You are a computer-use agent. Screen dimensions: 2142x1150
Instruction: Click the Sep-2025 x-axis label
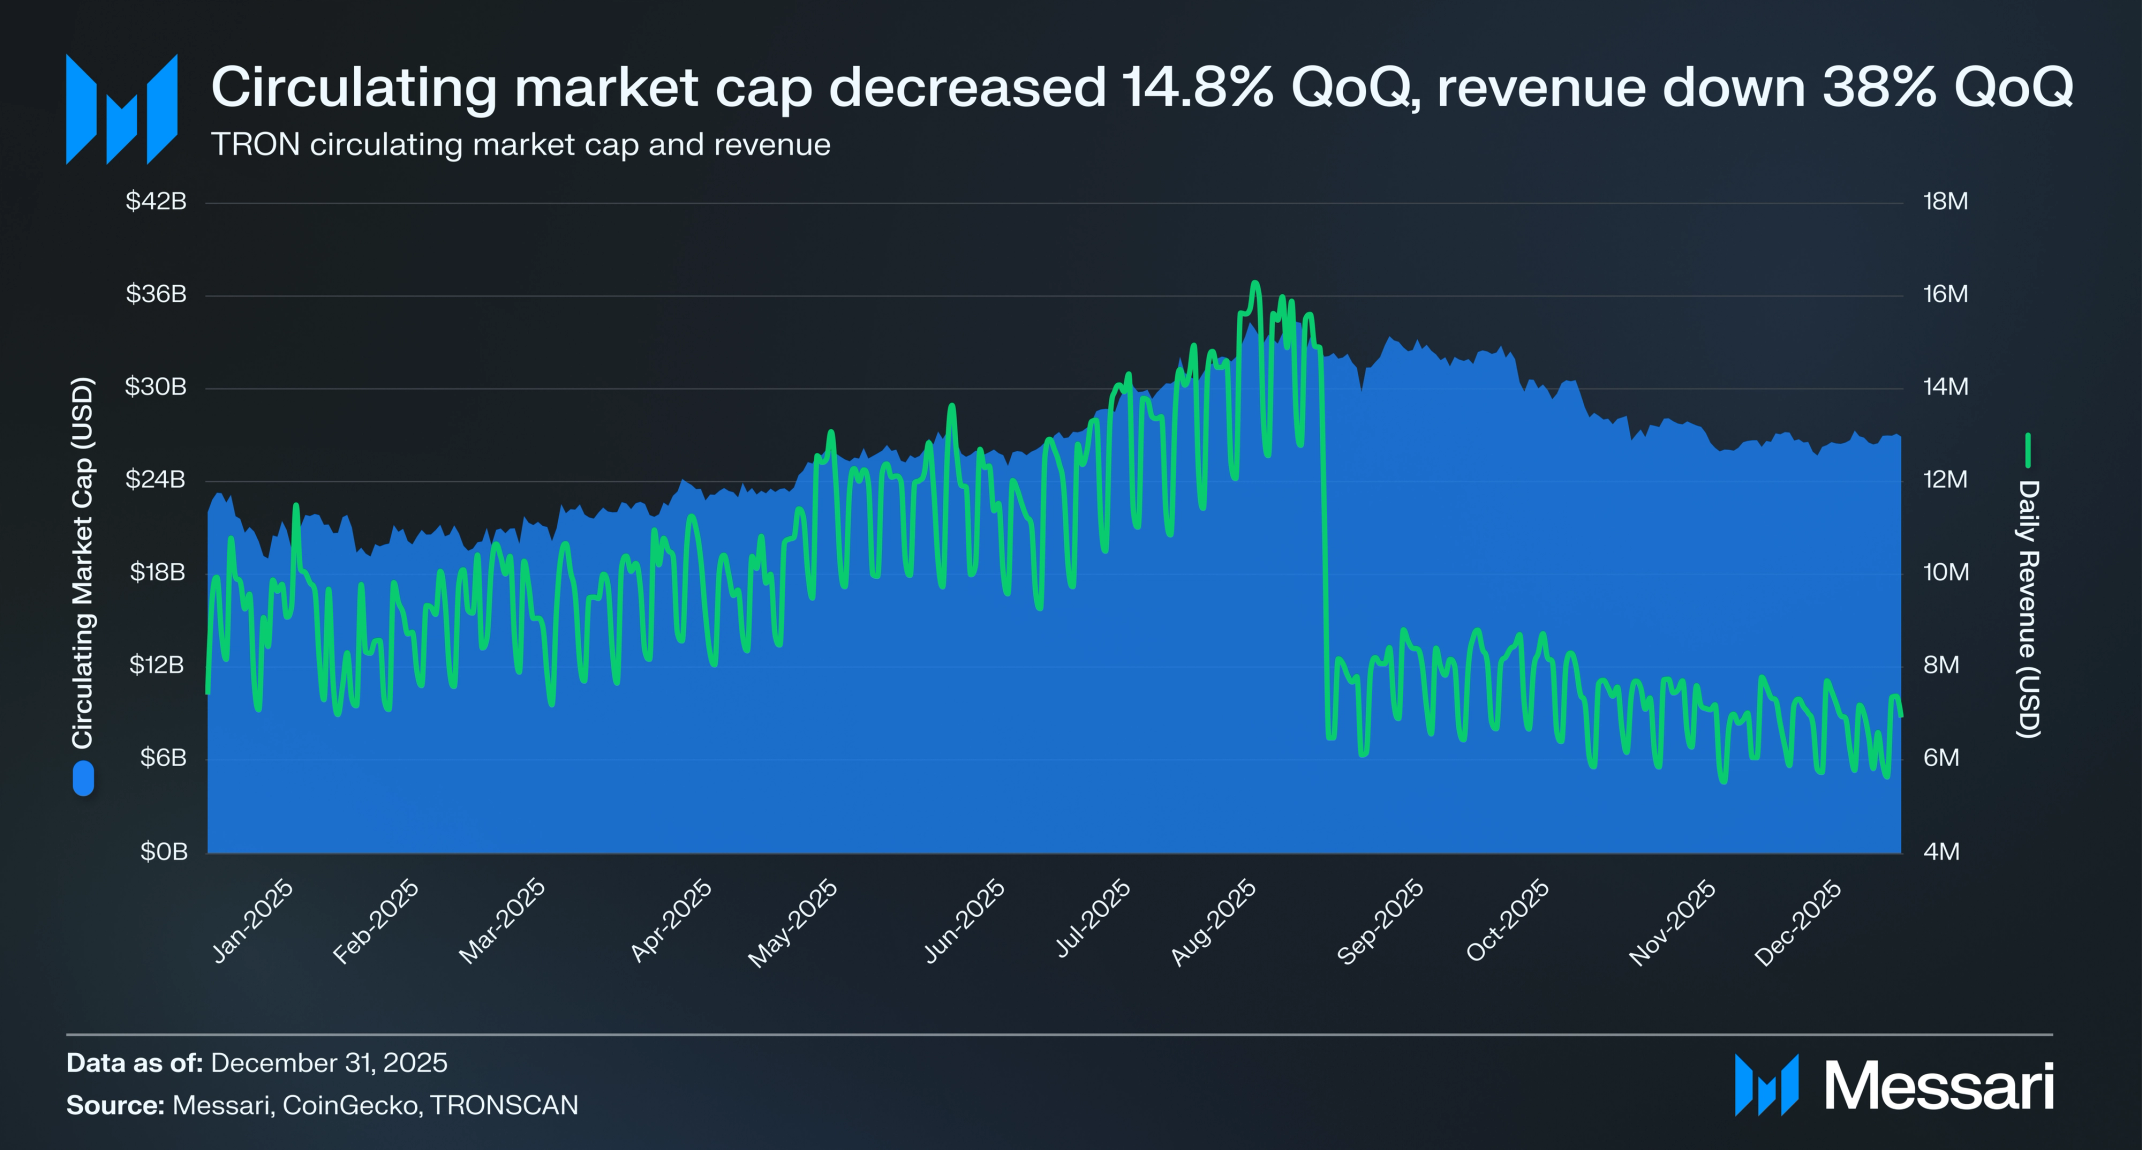click(1380, 922)
